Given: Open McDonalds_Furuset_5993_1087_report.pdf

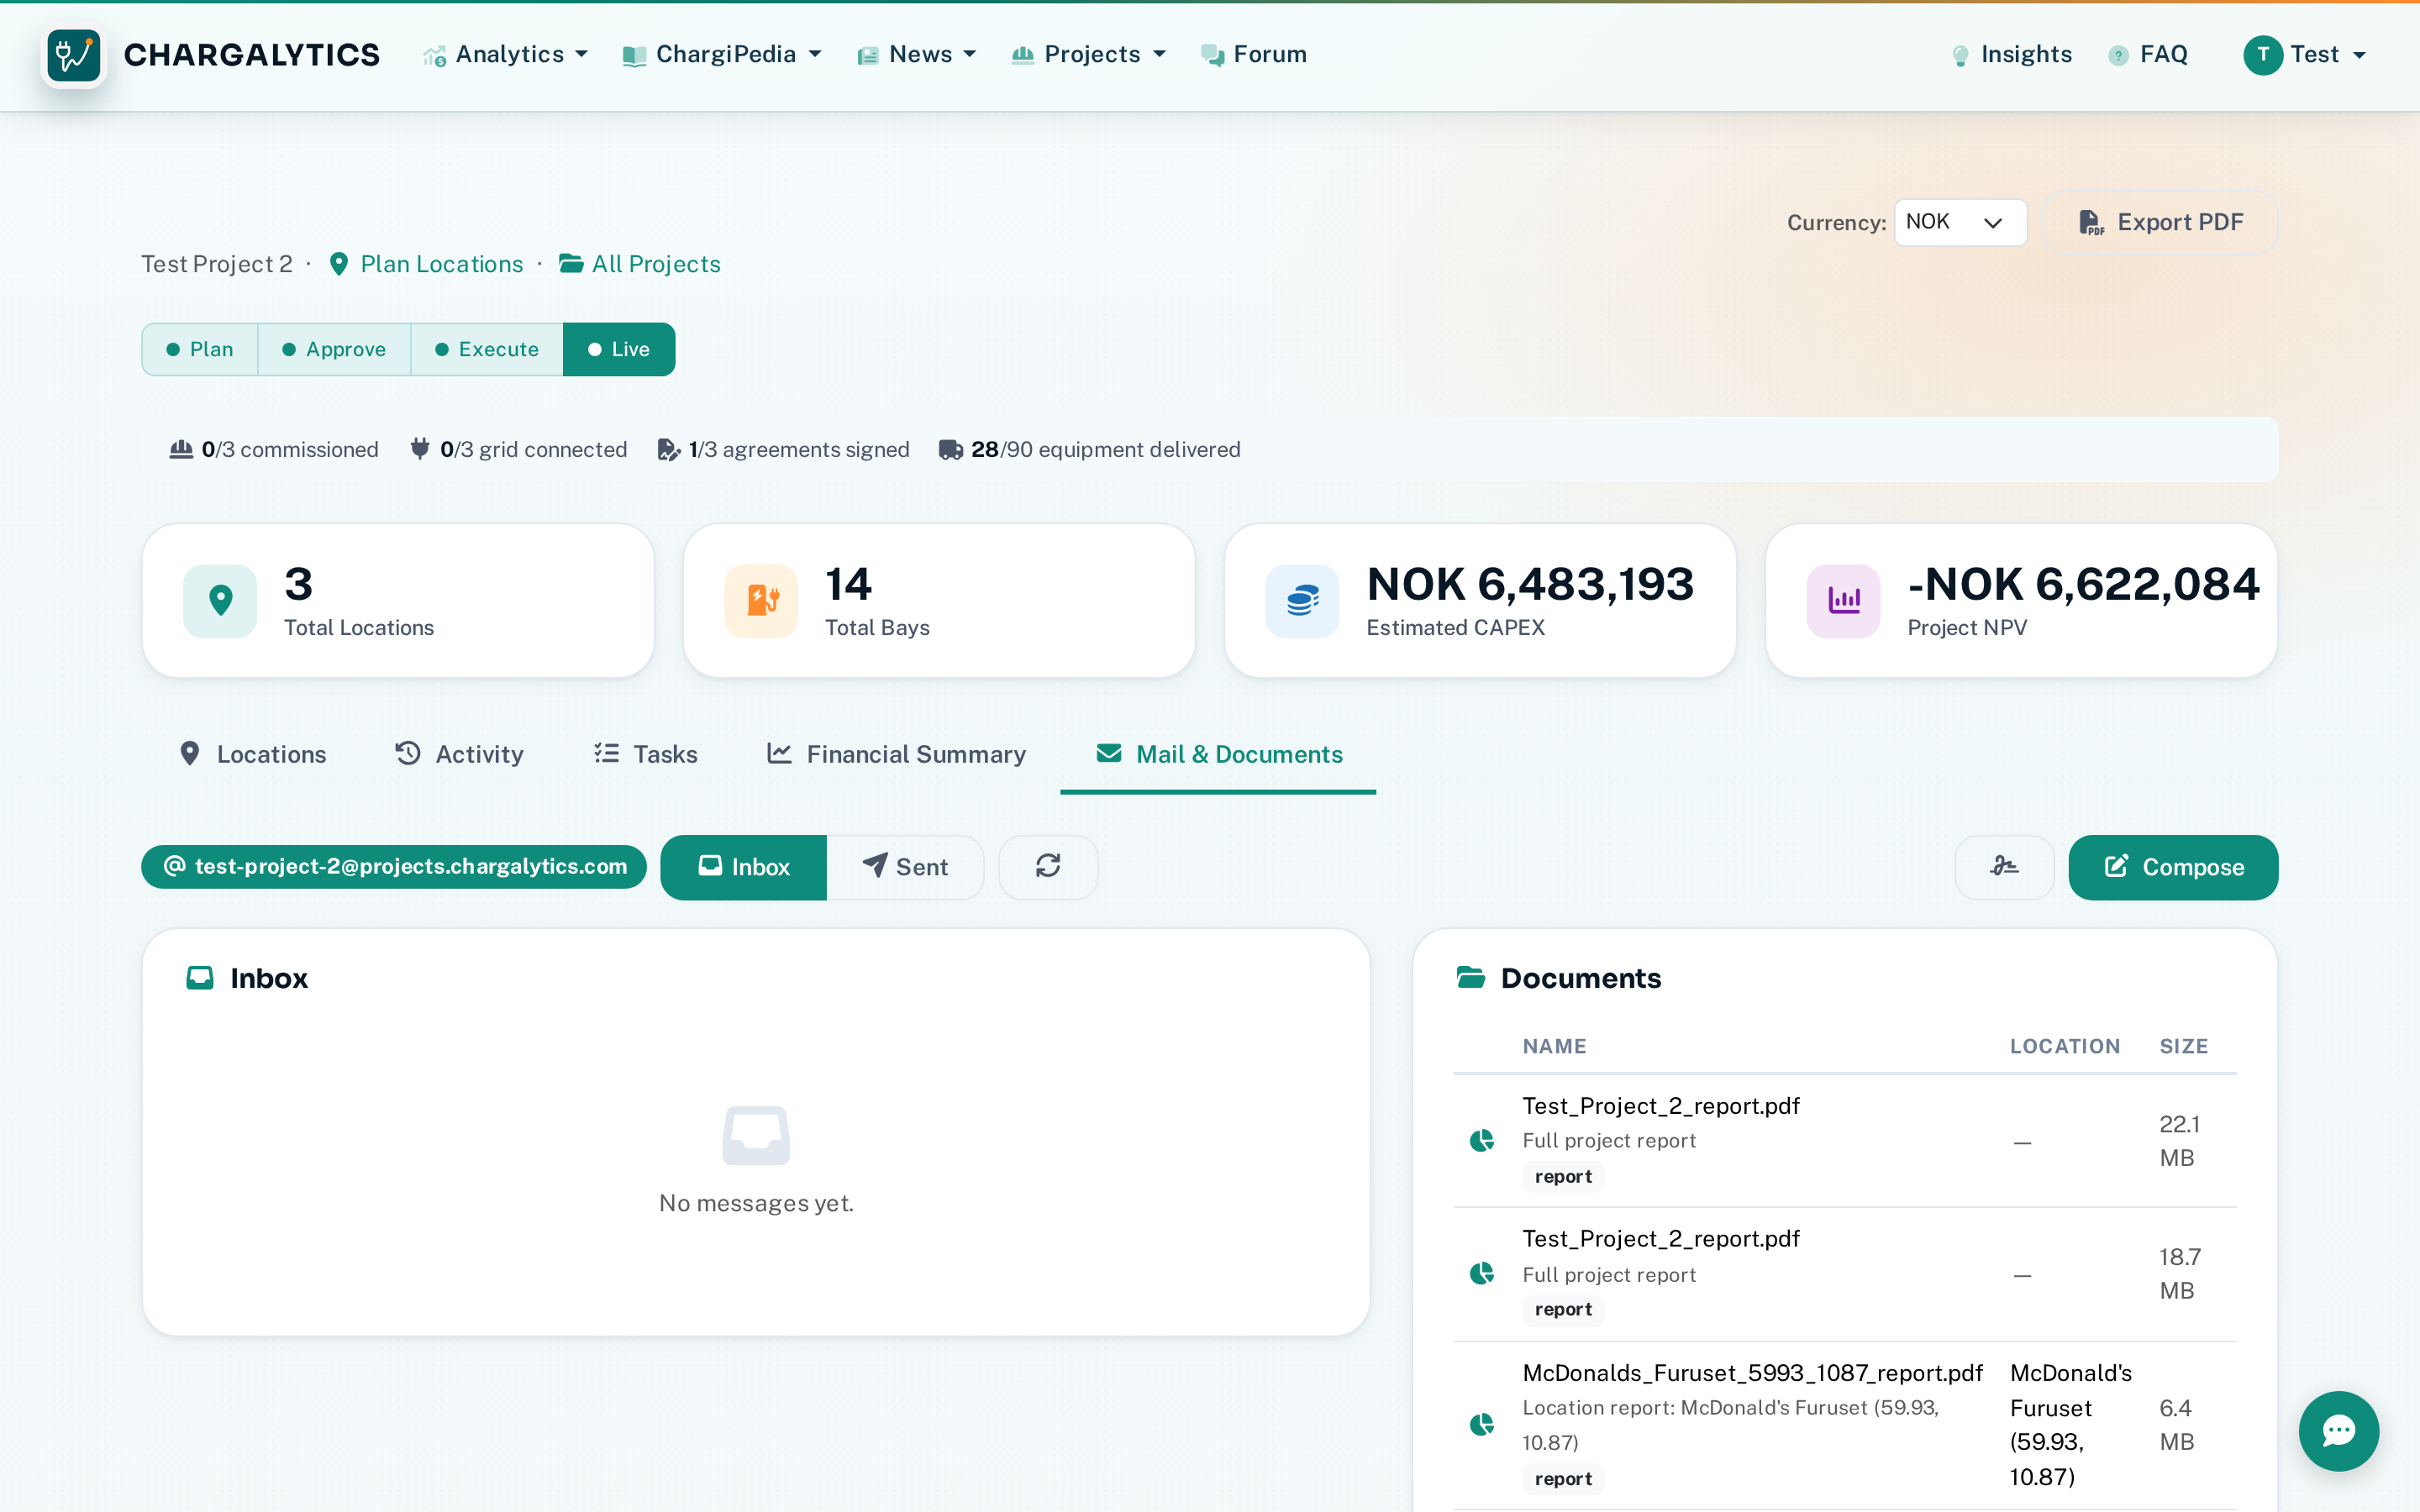Looking at the screenshot, I should coord(1752,1373).
